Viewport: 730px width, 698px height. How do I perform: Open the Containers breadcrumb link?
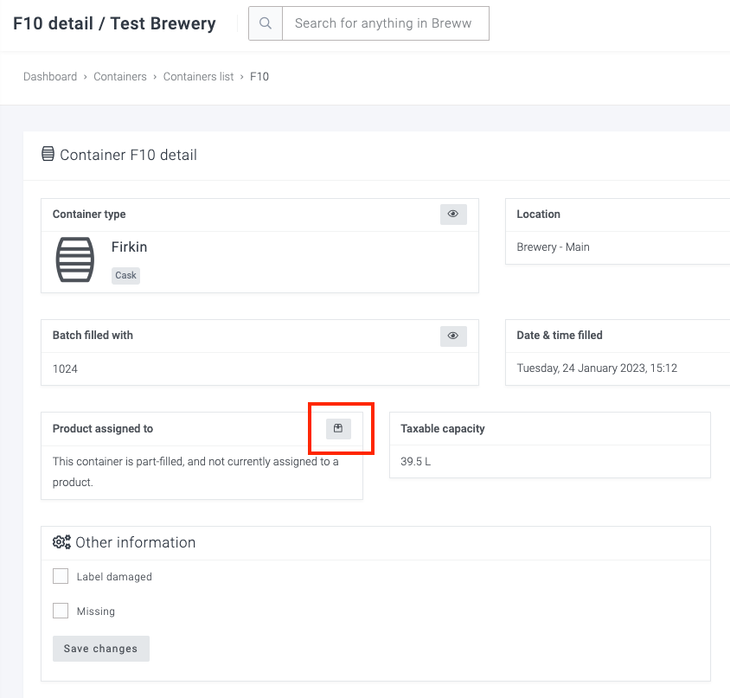[120, 77]
